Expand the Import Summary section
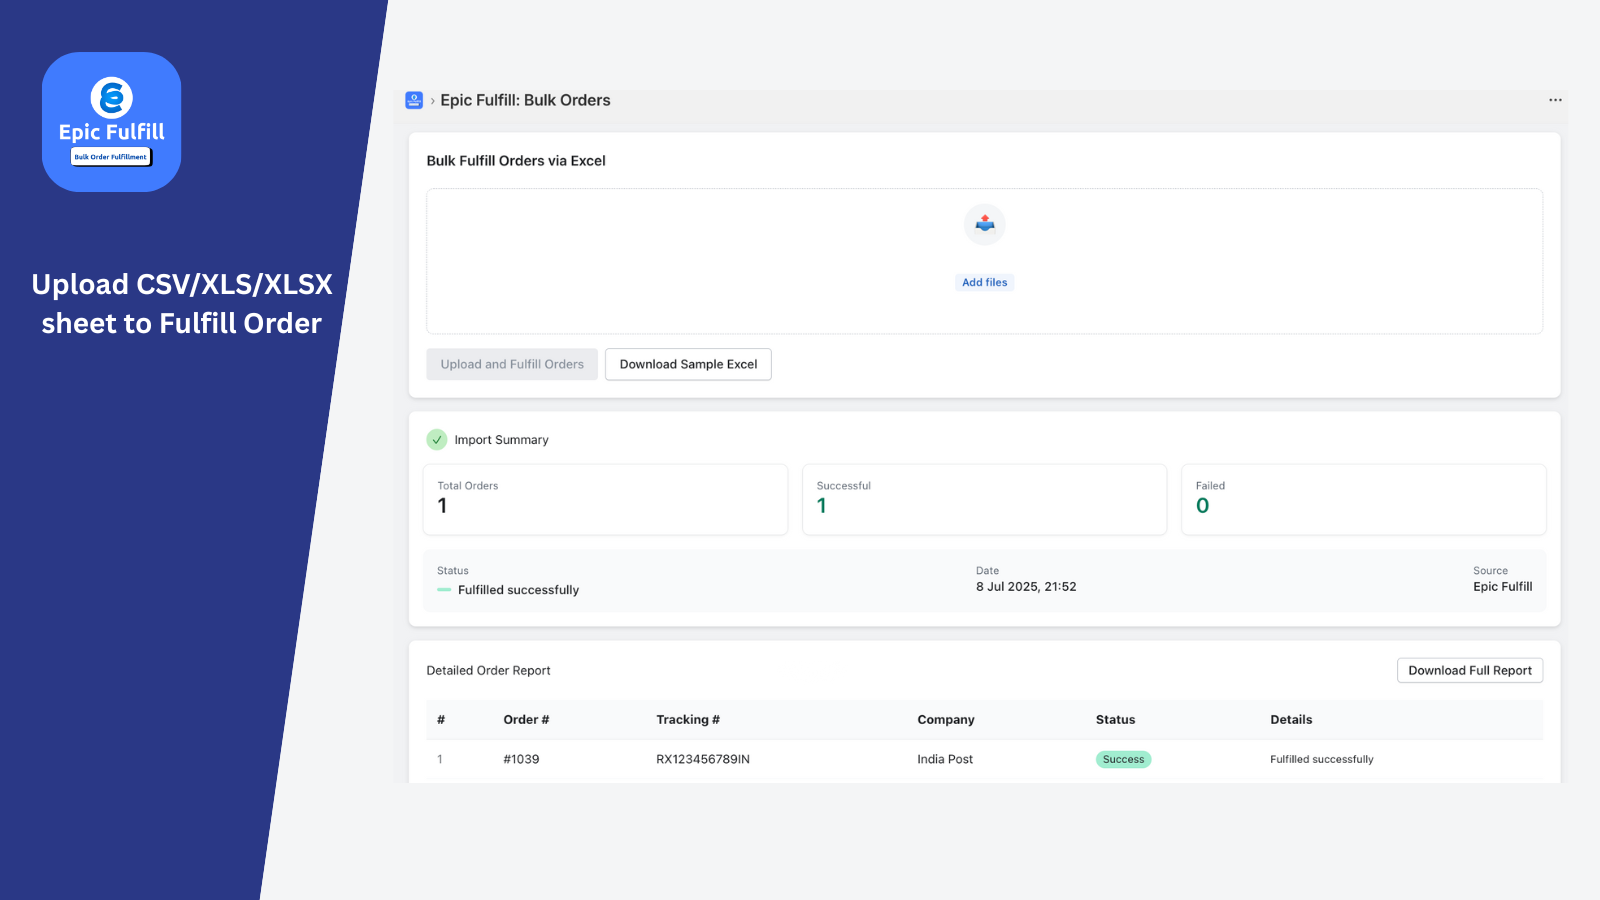The image size is (1600, 900). coord(501,439)
